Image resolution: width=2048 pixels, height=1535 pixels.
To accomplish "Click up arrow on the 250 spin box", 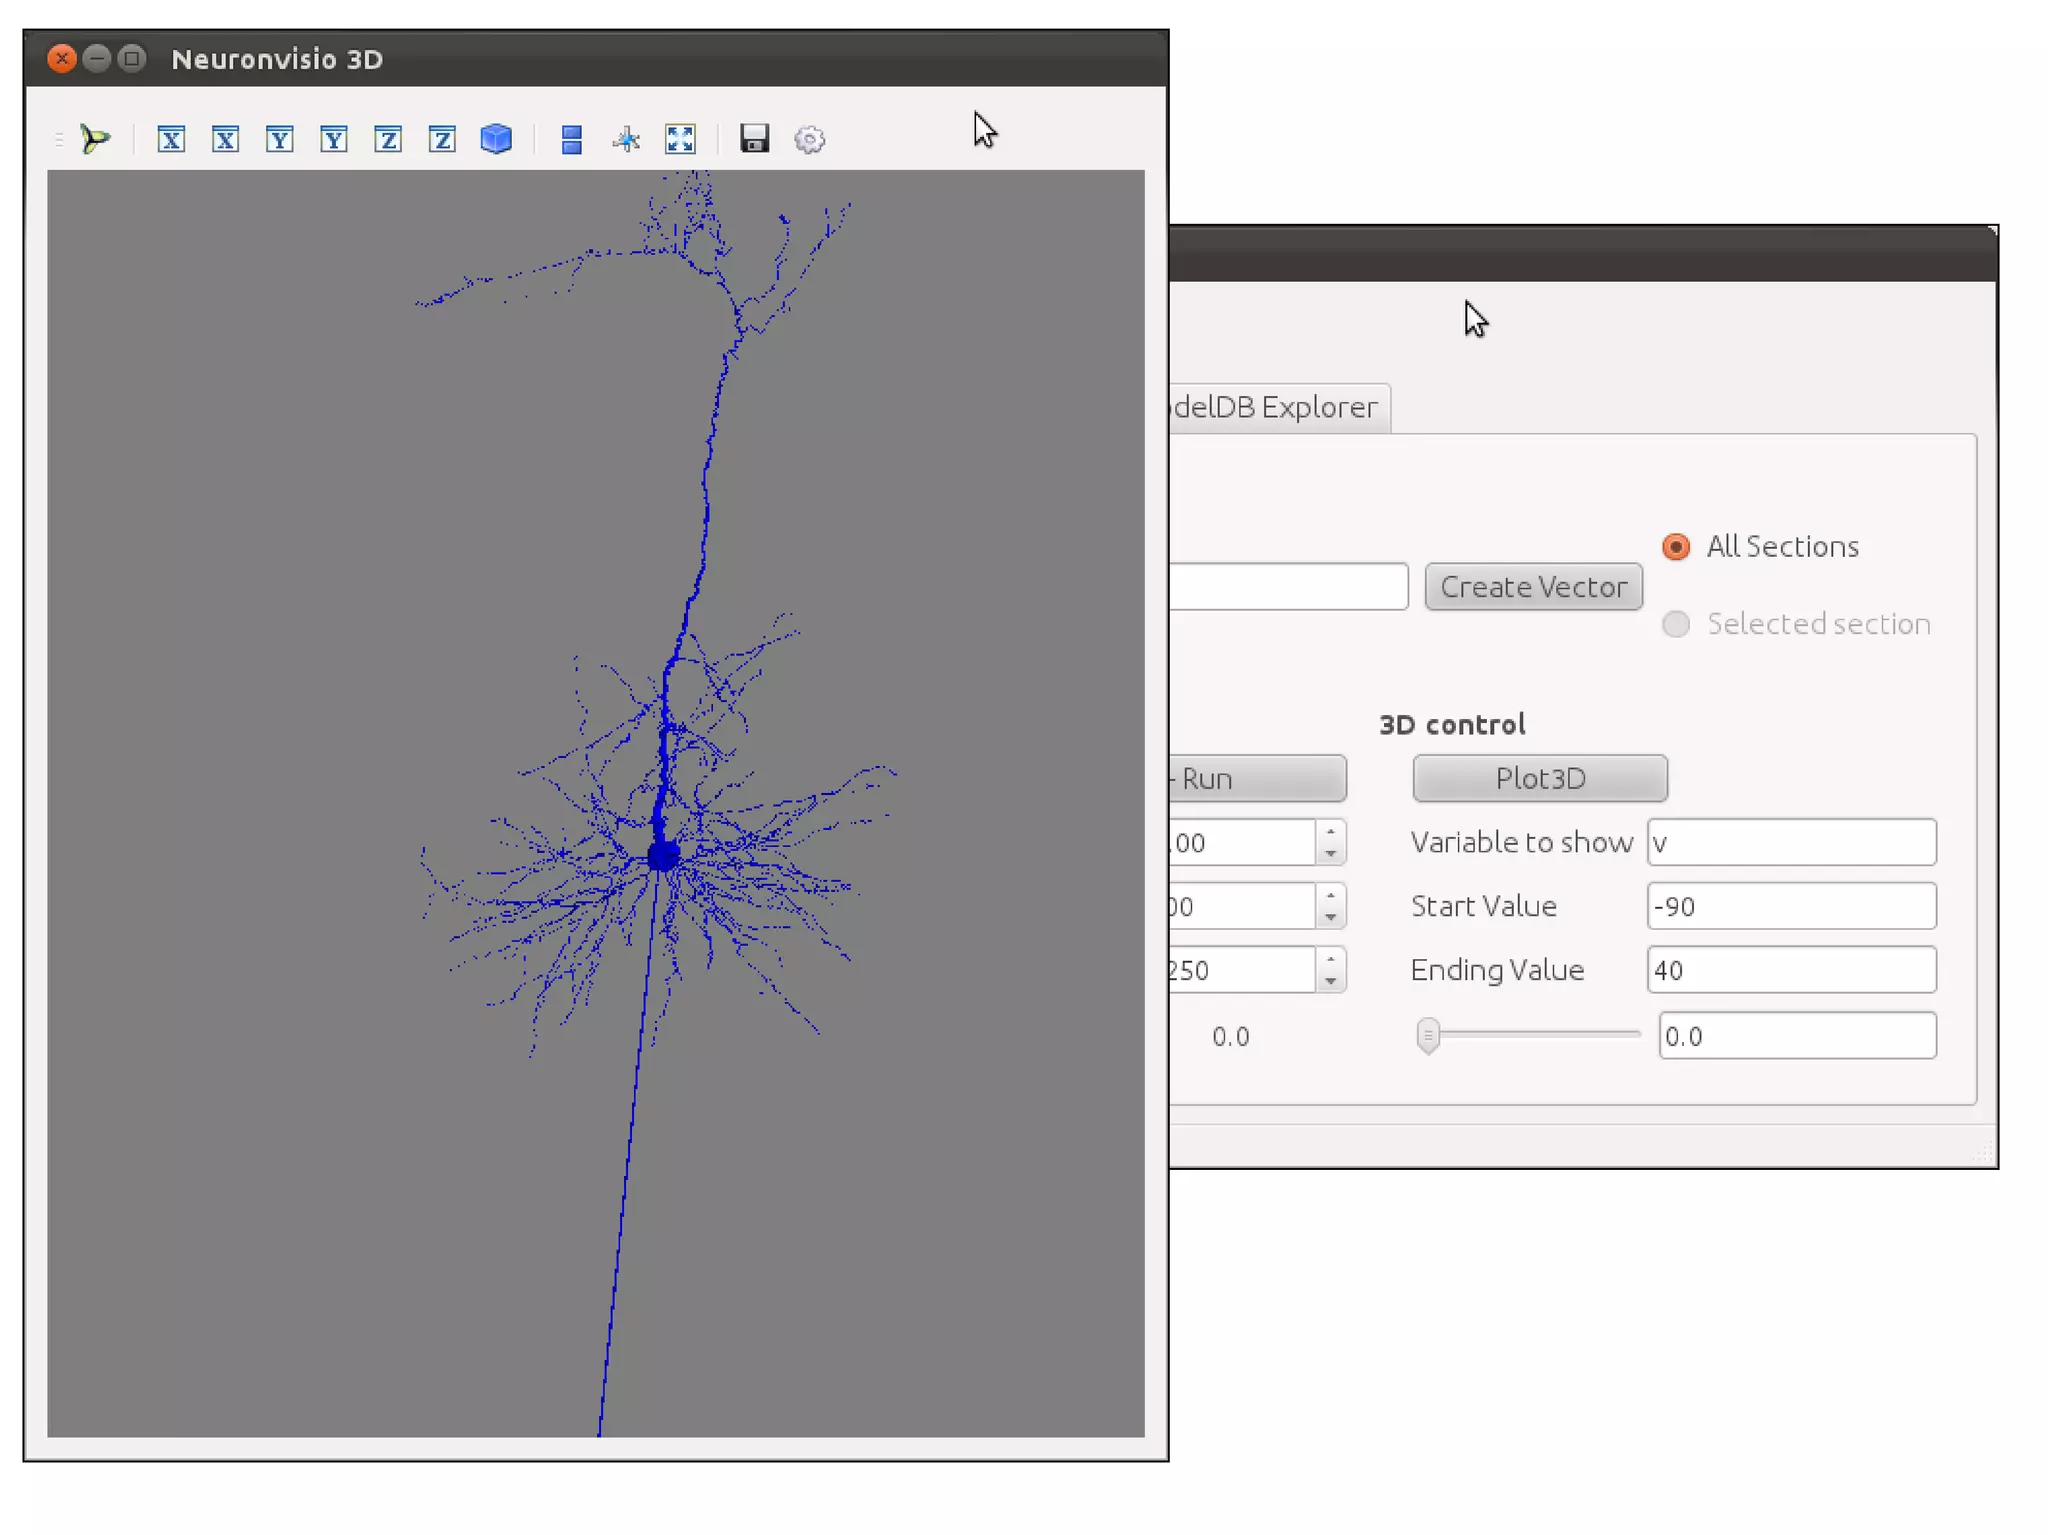I will coord(1330,959).
